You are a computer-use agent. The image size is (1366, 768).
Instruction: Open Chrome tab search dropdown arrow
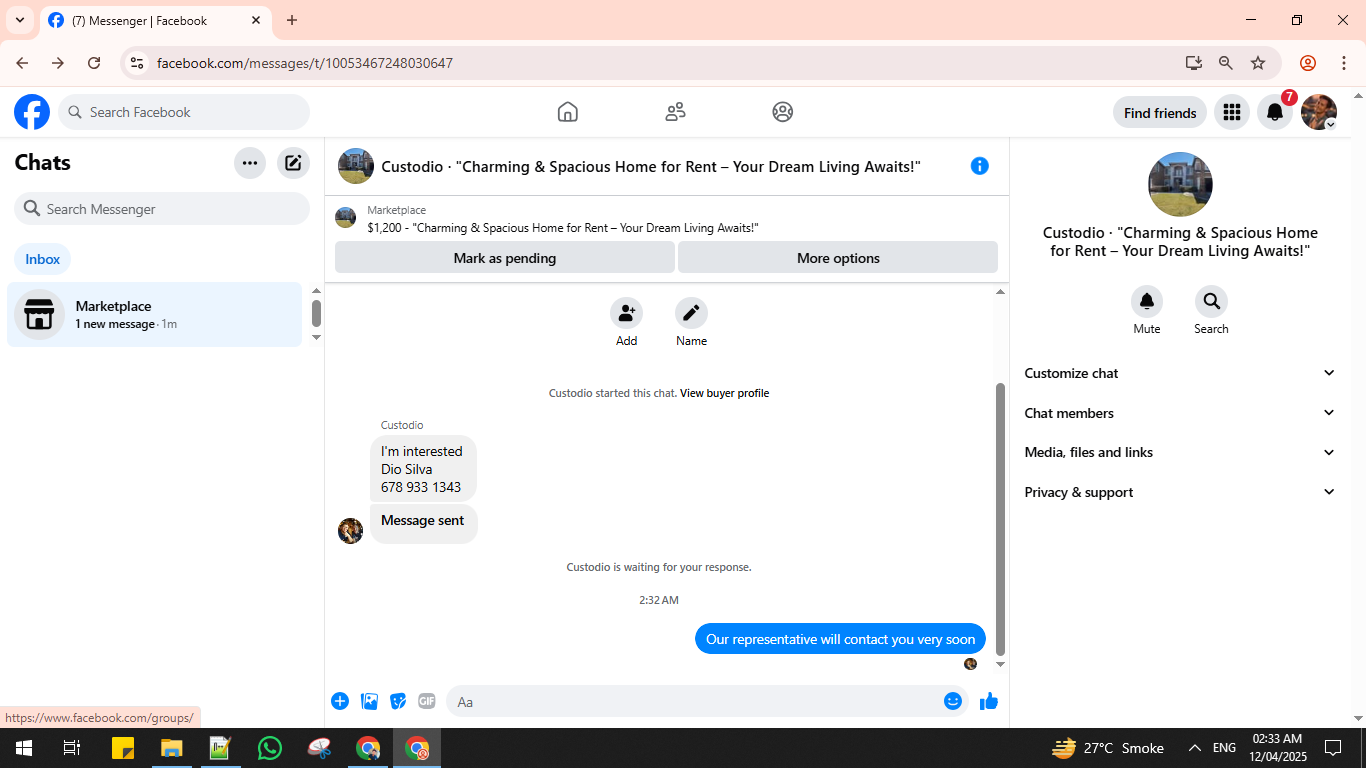click(x=20, y=20)
